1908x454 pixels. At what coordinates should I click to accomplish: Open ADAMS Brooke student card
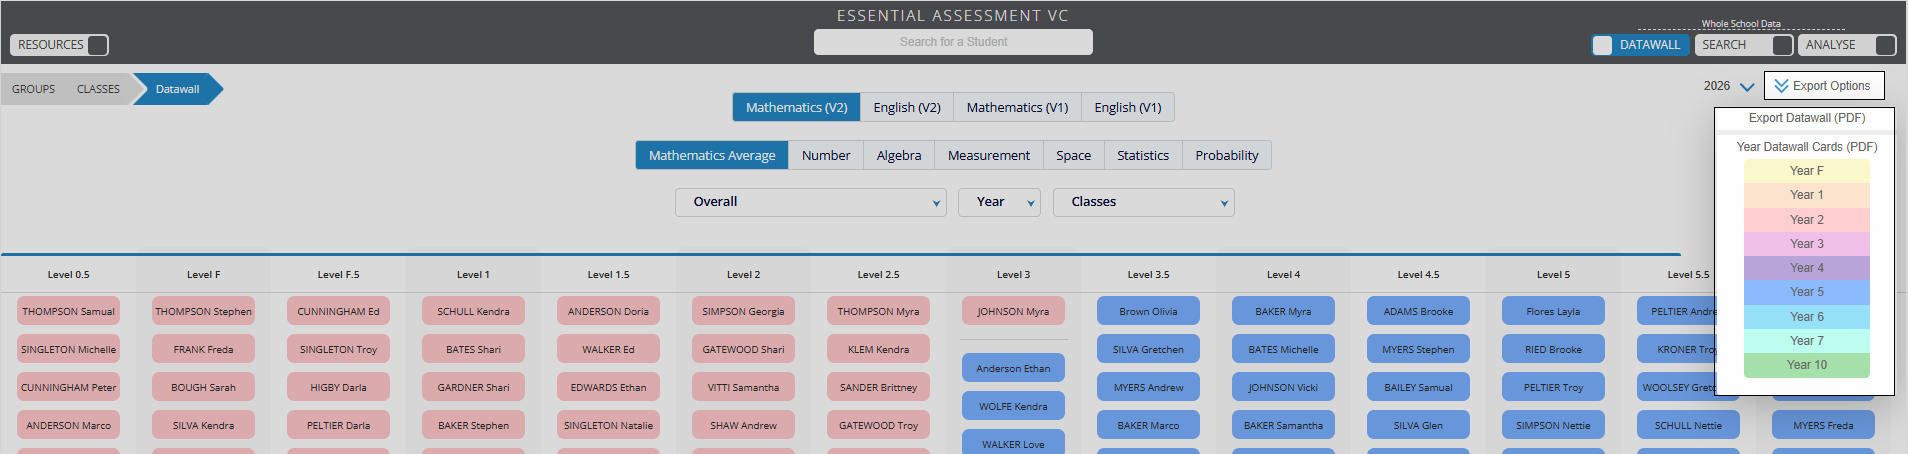(x=1419, y=311)
